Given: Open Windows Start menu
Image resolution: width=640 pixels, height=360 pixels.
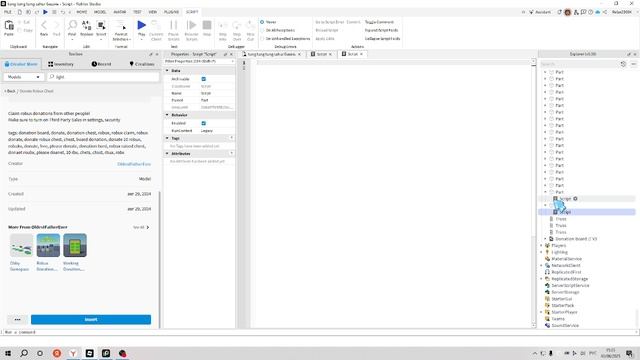Looking at the screenshot, I should tap(8, 353).
